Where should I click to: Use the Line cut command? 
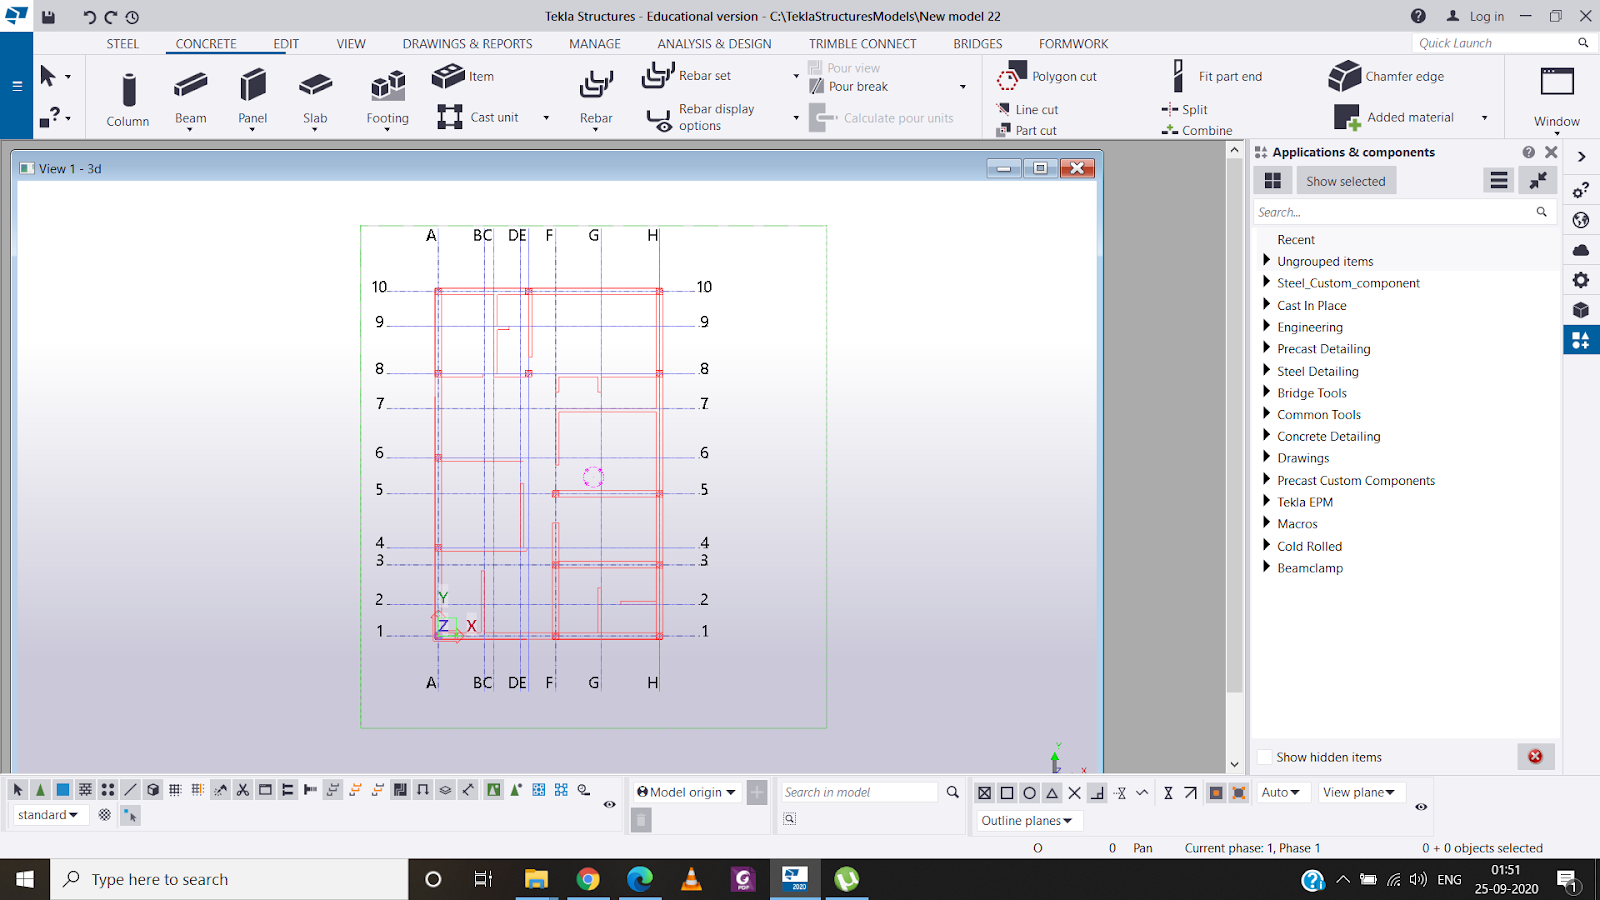[1027, 109]
